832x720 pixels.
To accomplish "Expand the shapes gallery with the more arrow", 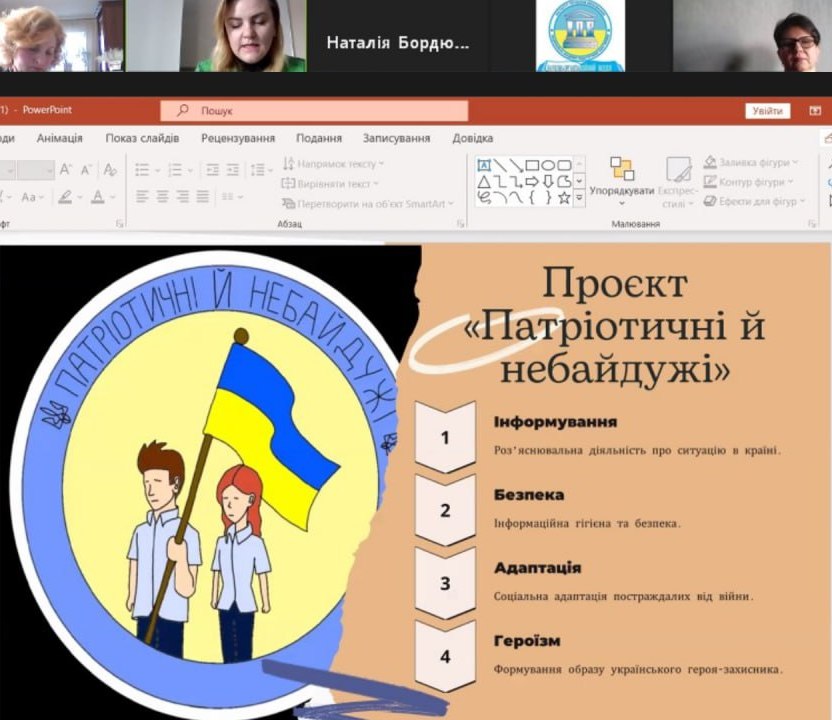I will [579, 197].
